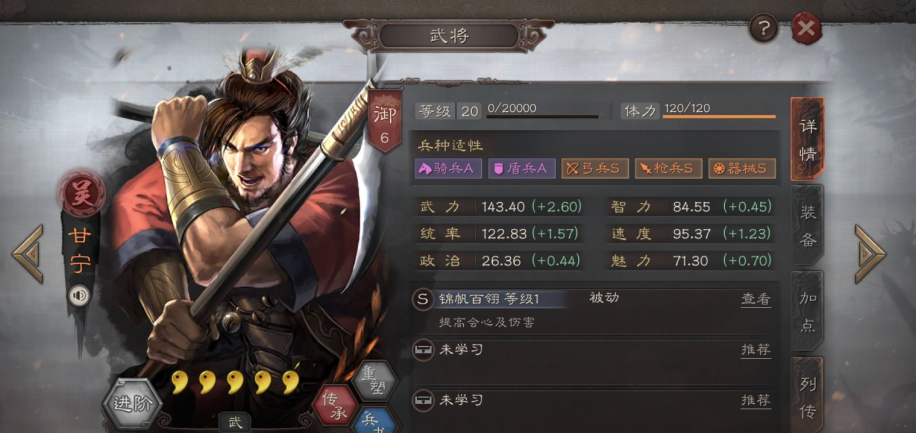Select the 弓兵S troop aptitude badge

pyautogui.click(x=595, y=168)
